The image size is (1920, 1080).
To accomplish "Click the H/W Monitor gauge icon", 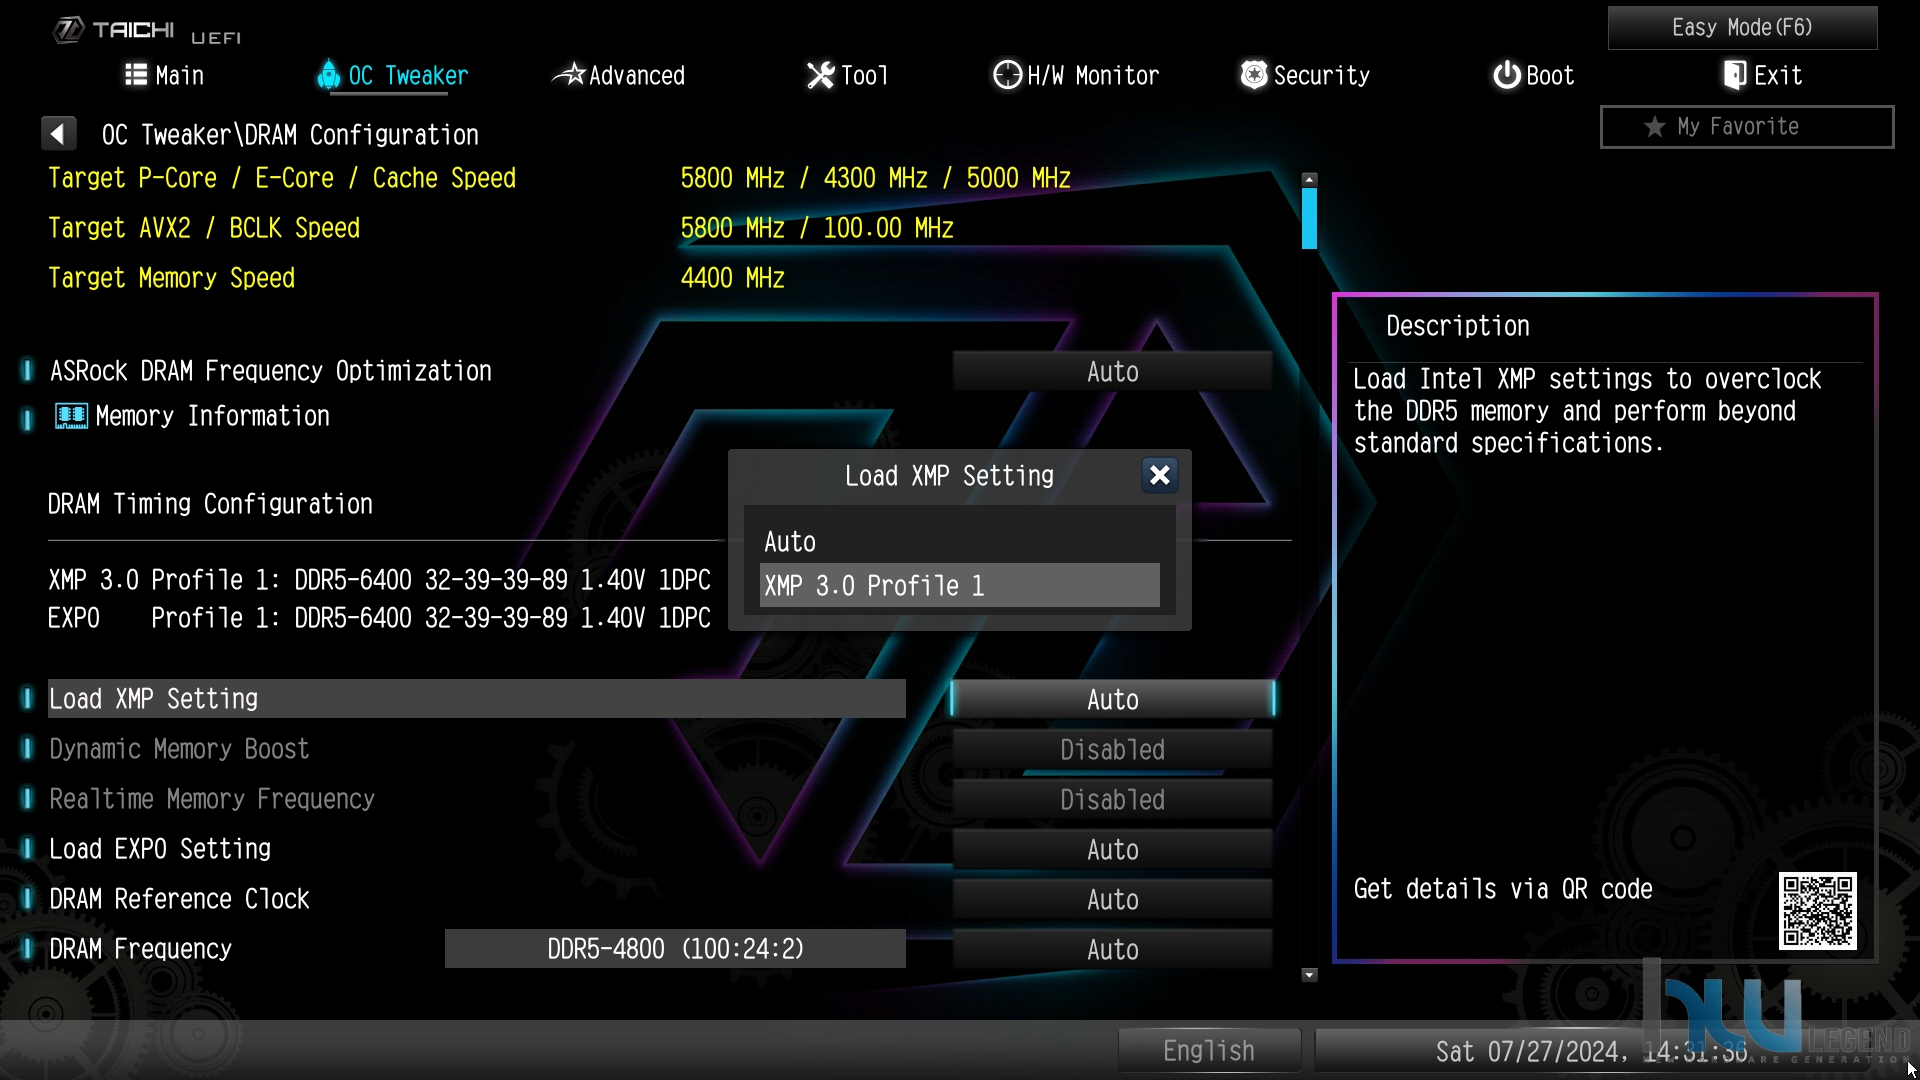I will pos(1007,75).
